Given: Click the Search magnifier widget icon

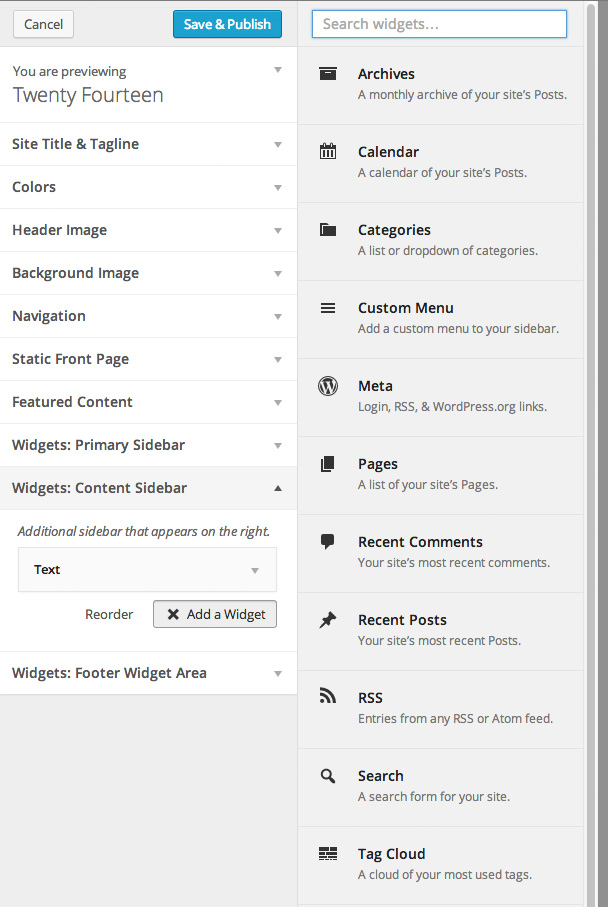Looking at the screenshot, I should click(328, 775).
